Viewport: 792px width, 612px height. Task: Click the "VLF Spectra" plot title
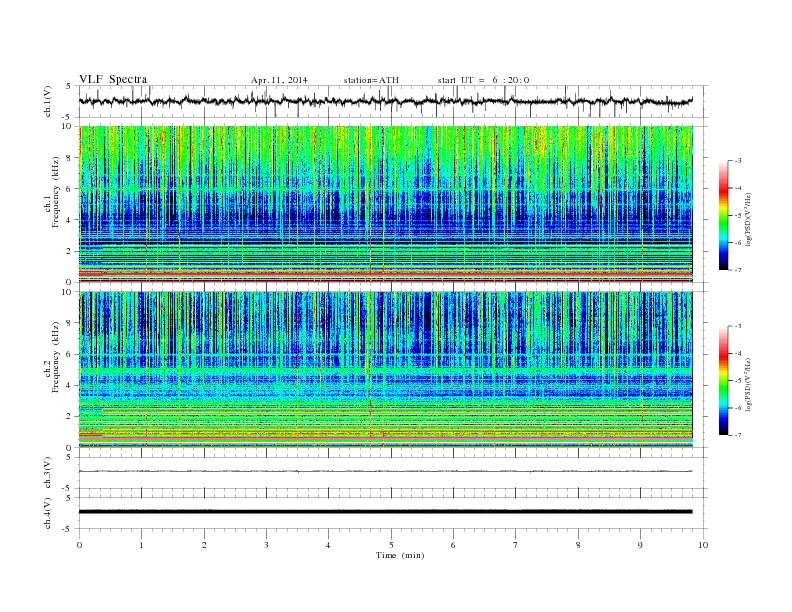coord(113,79)
